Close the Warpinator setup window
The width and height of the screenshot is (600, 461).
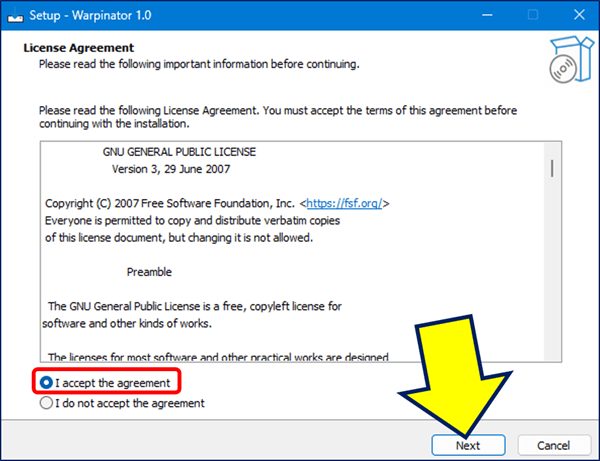[579, 15]
